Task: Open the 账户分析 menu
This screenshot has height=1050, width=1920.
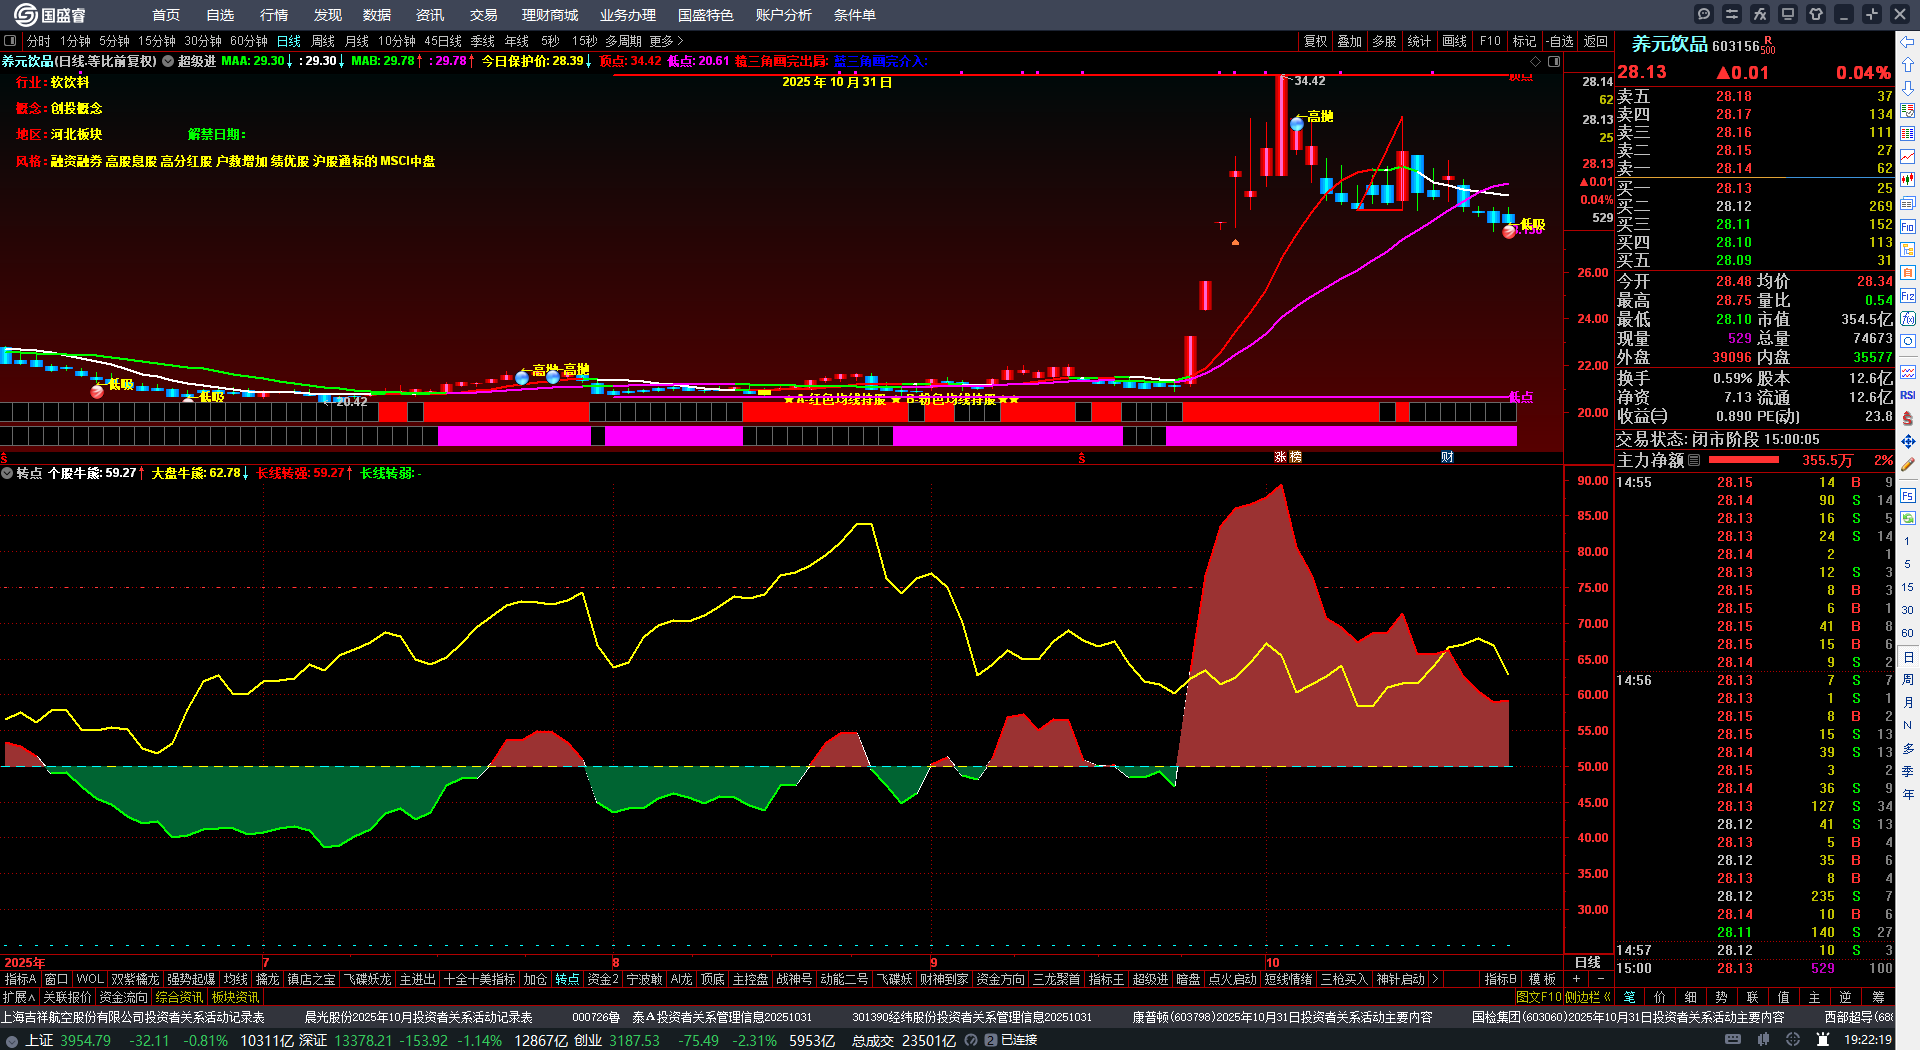Action: (784, 15)
